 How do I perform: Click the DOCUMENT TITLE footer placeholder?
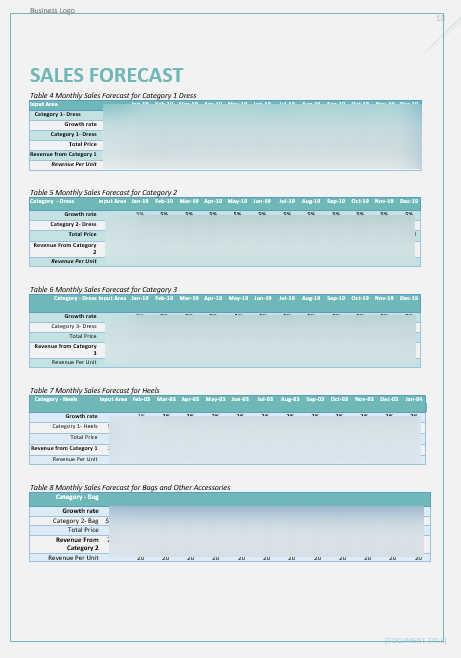[415, 640]
